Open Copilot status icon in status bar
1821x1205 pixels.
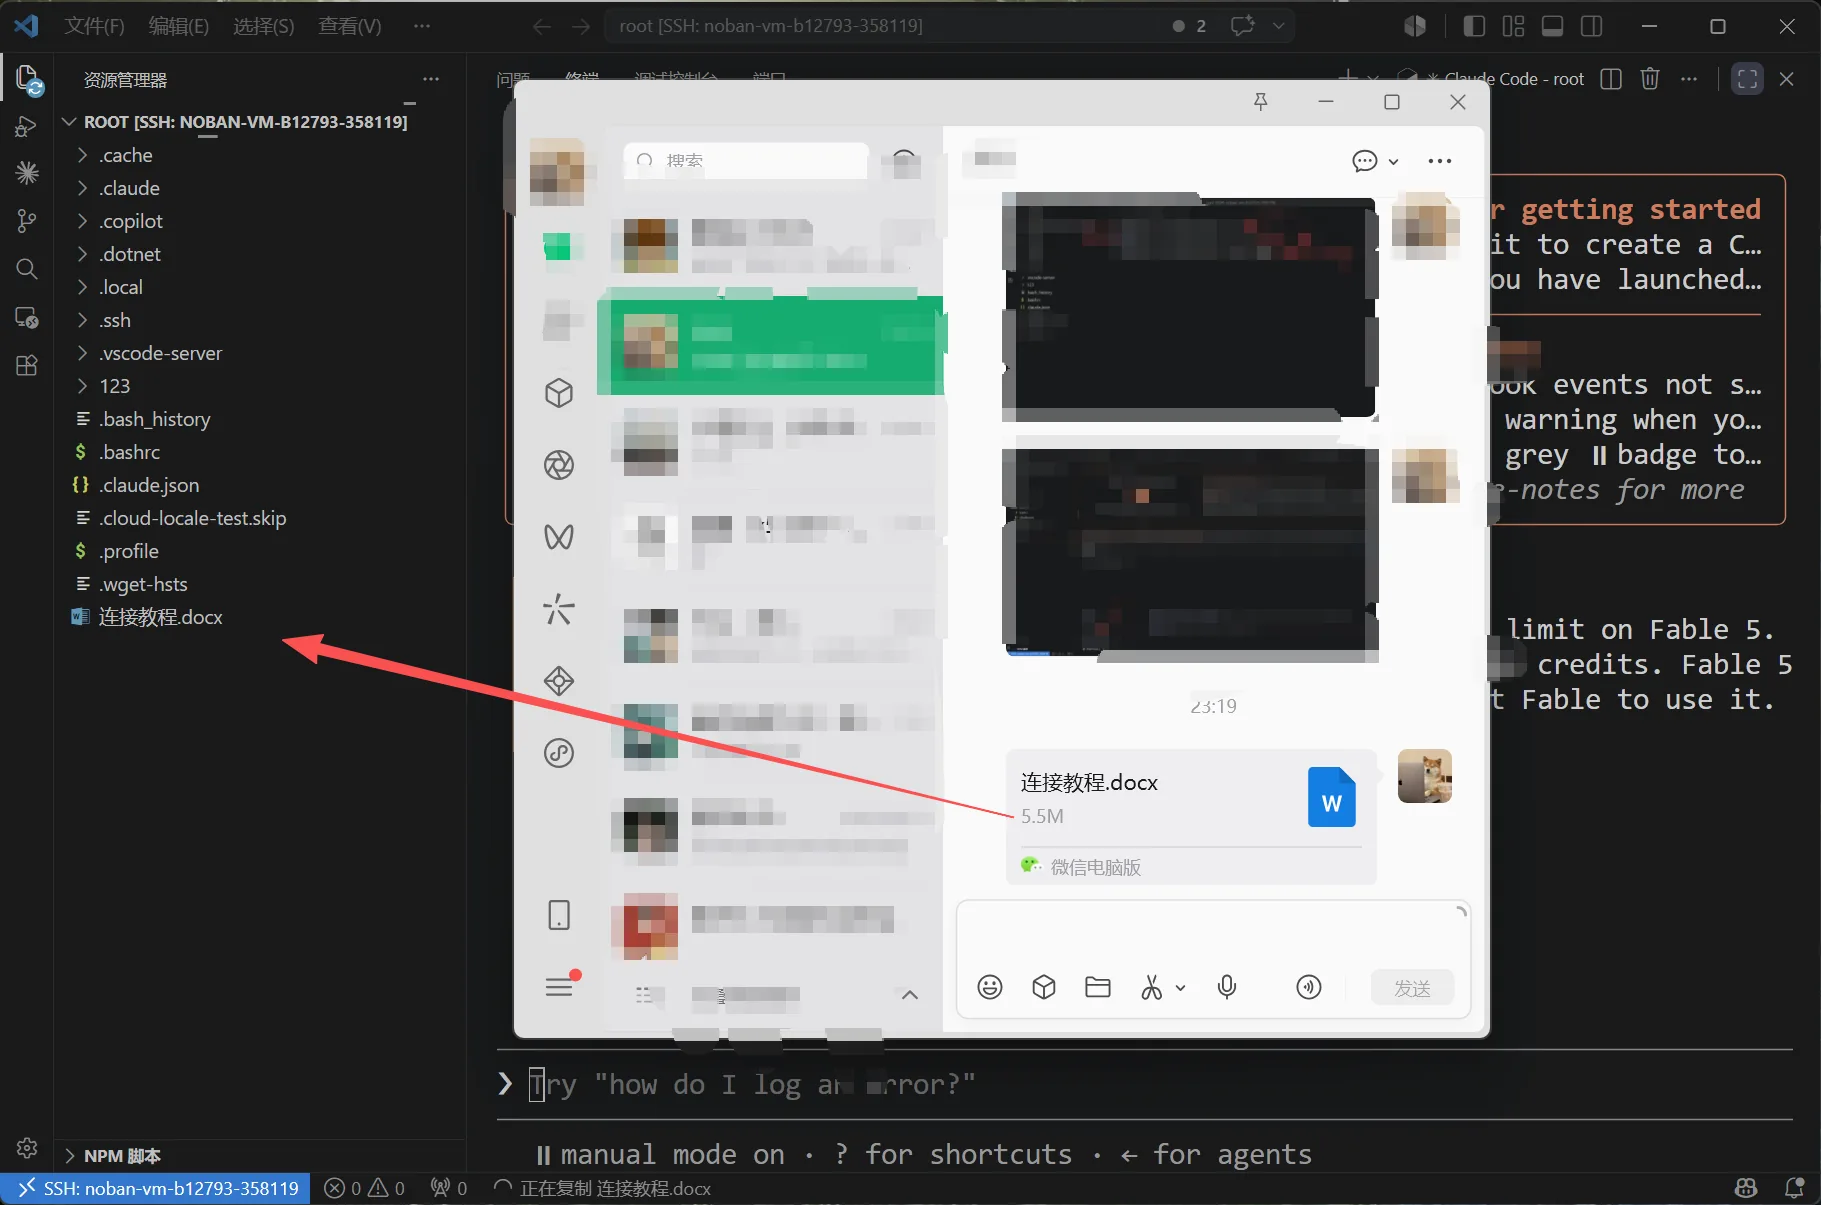pyautogui.click(x=1746, y=1188)
